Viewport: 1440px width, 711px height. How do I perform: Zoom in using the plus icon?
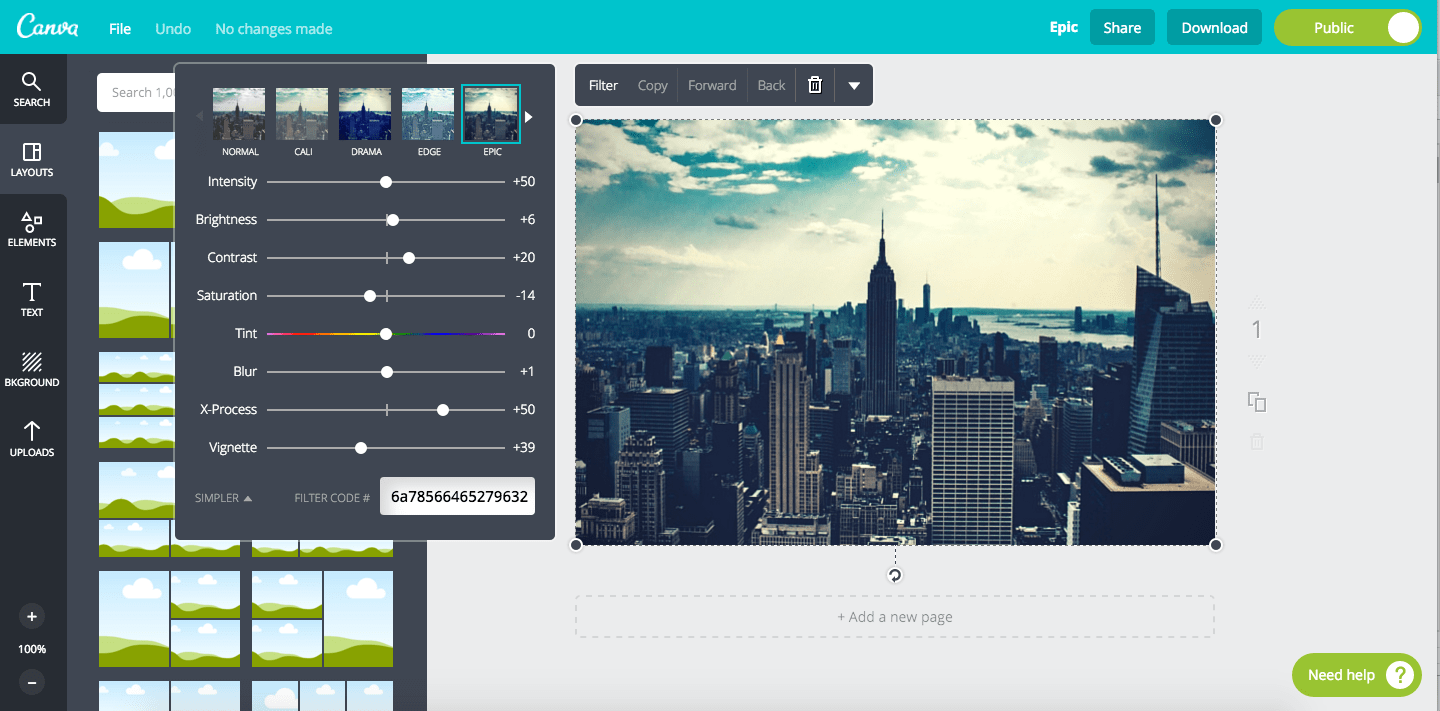[x=32, y=617]
